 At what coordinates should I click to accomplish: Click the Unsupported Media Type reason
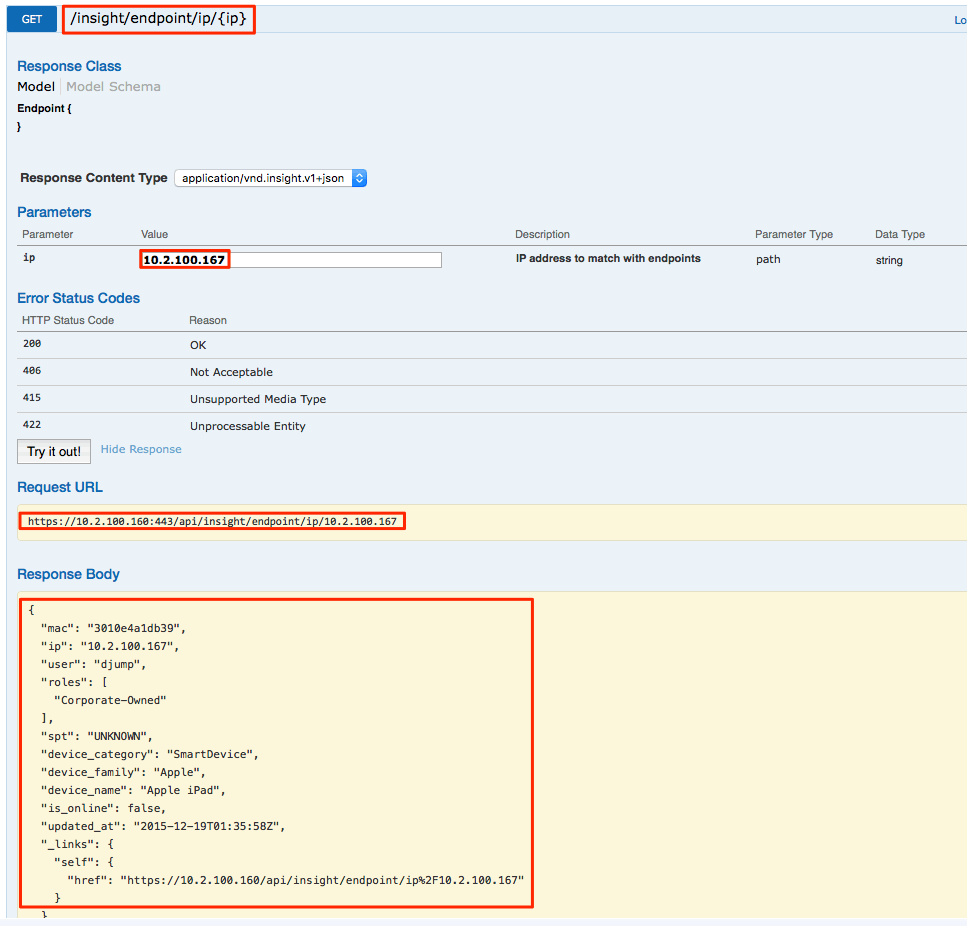pos(258,399)
